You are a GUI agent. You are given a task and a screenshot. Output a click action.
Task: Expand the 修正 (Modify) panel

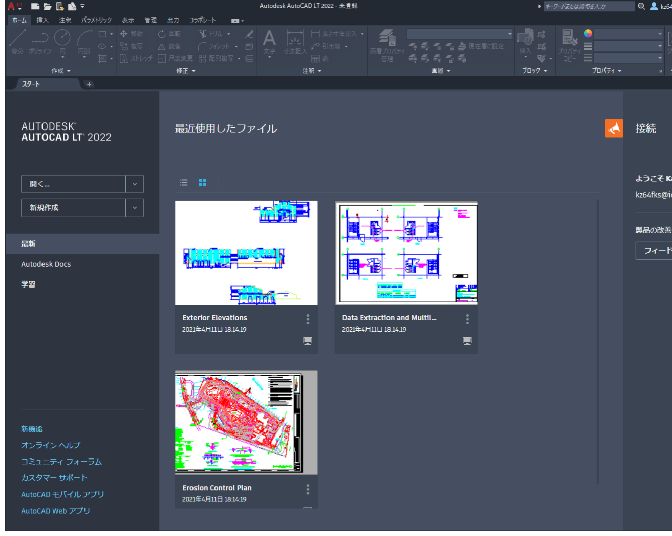[186, 71]
